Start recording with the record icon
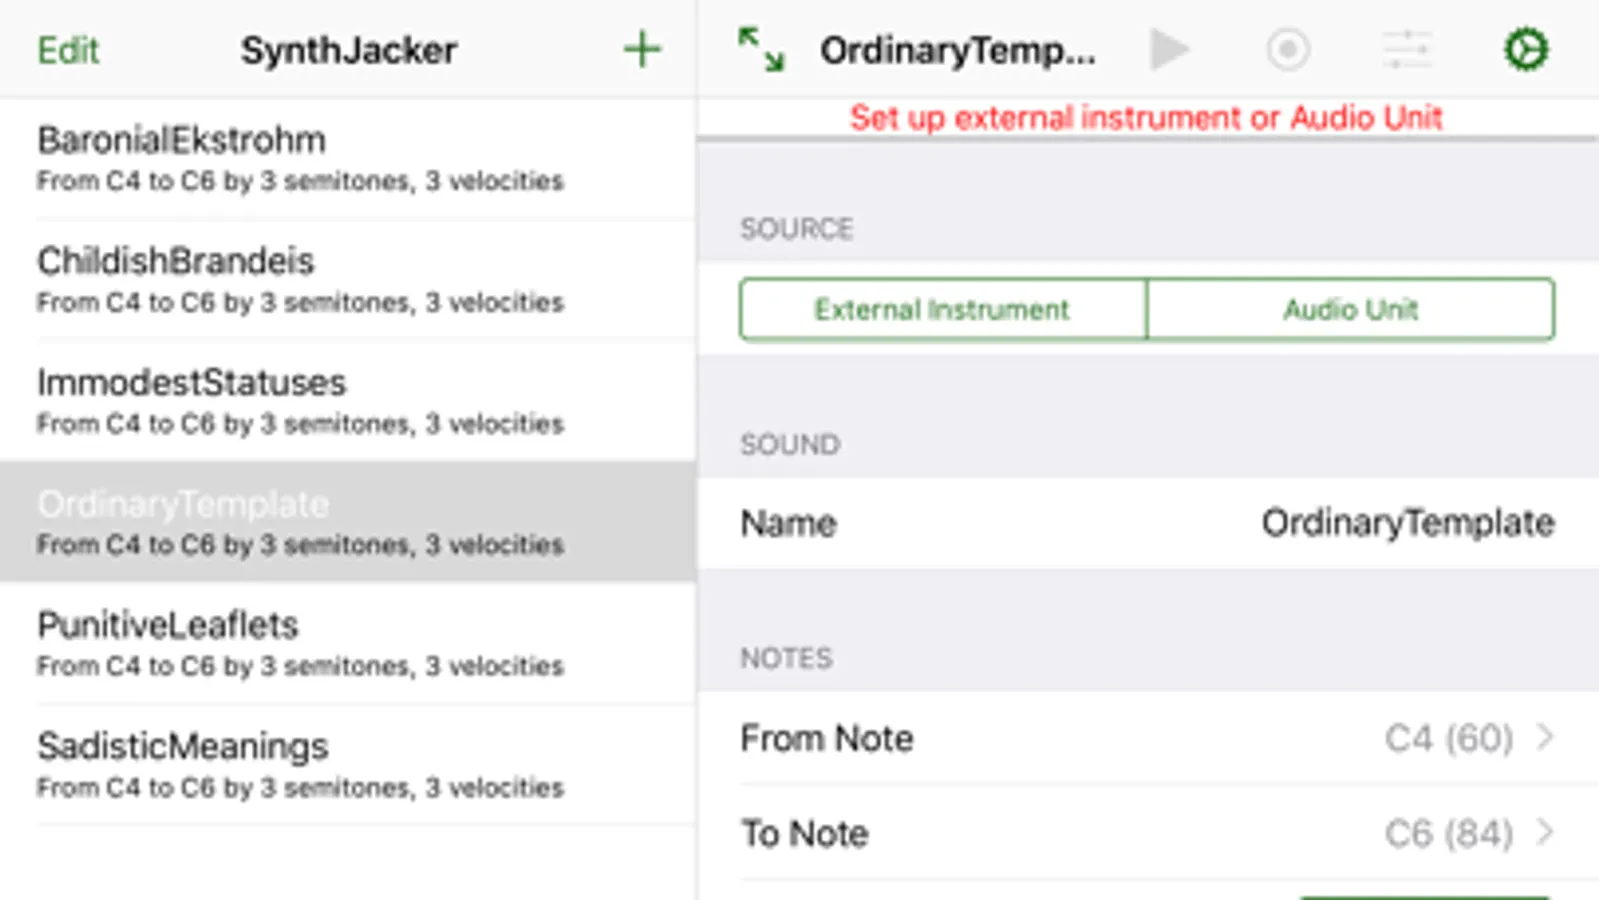The height and width of the screenshot is (900, 1599). point(1288,49)
